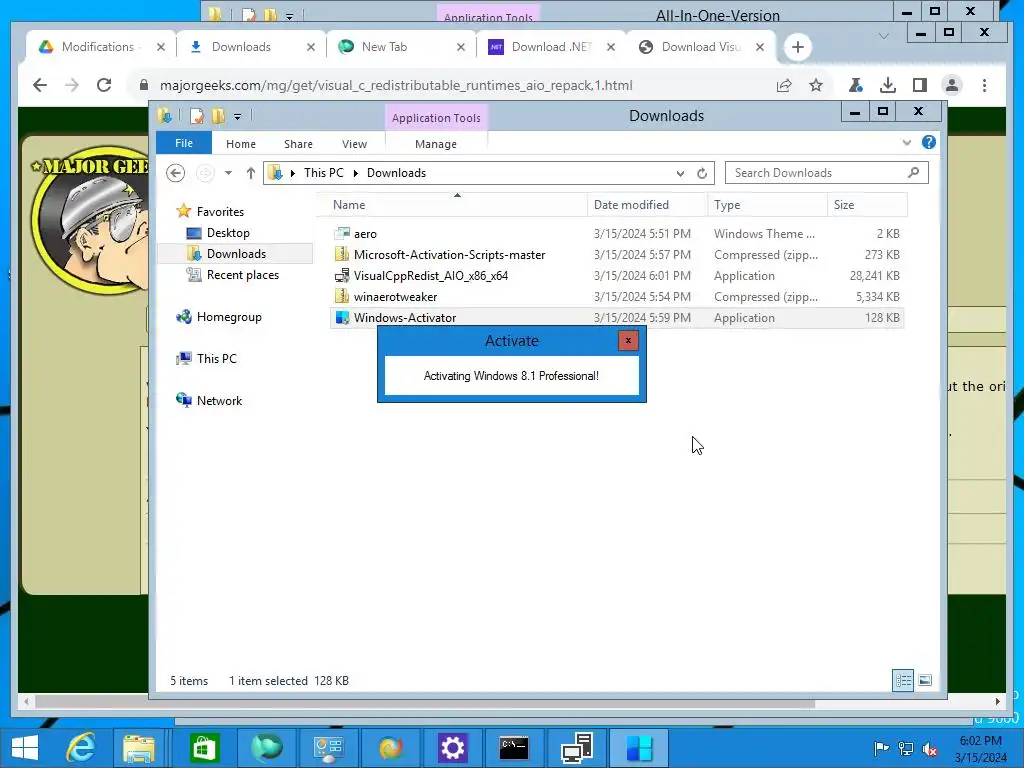The height and width of the screenshot is (768, 1024).
Task: Select Recent places in navigation pane
Action: coord(242,275)
